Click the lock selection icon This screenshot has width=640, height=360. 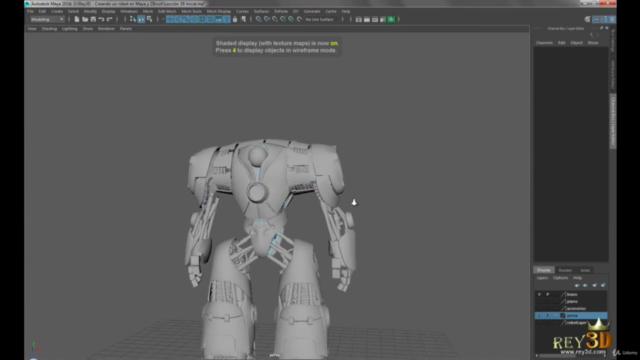pos(235,19)
